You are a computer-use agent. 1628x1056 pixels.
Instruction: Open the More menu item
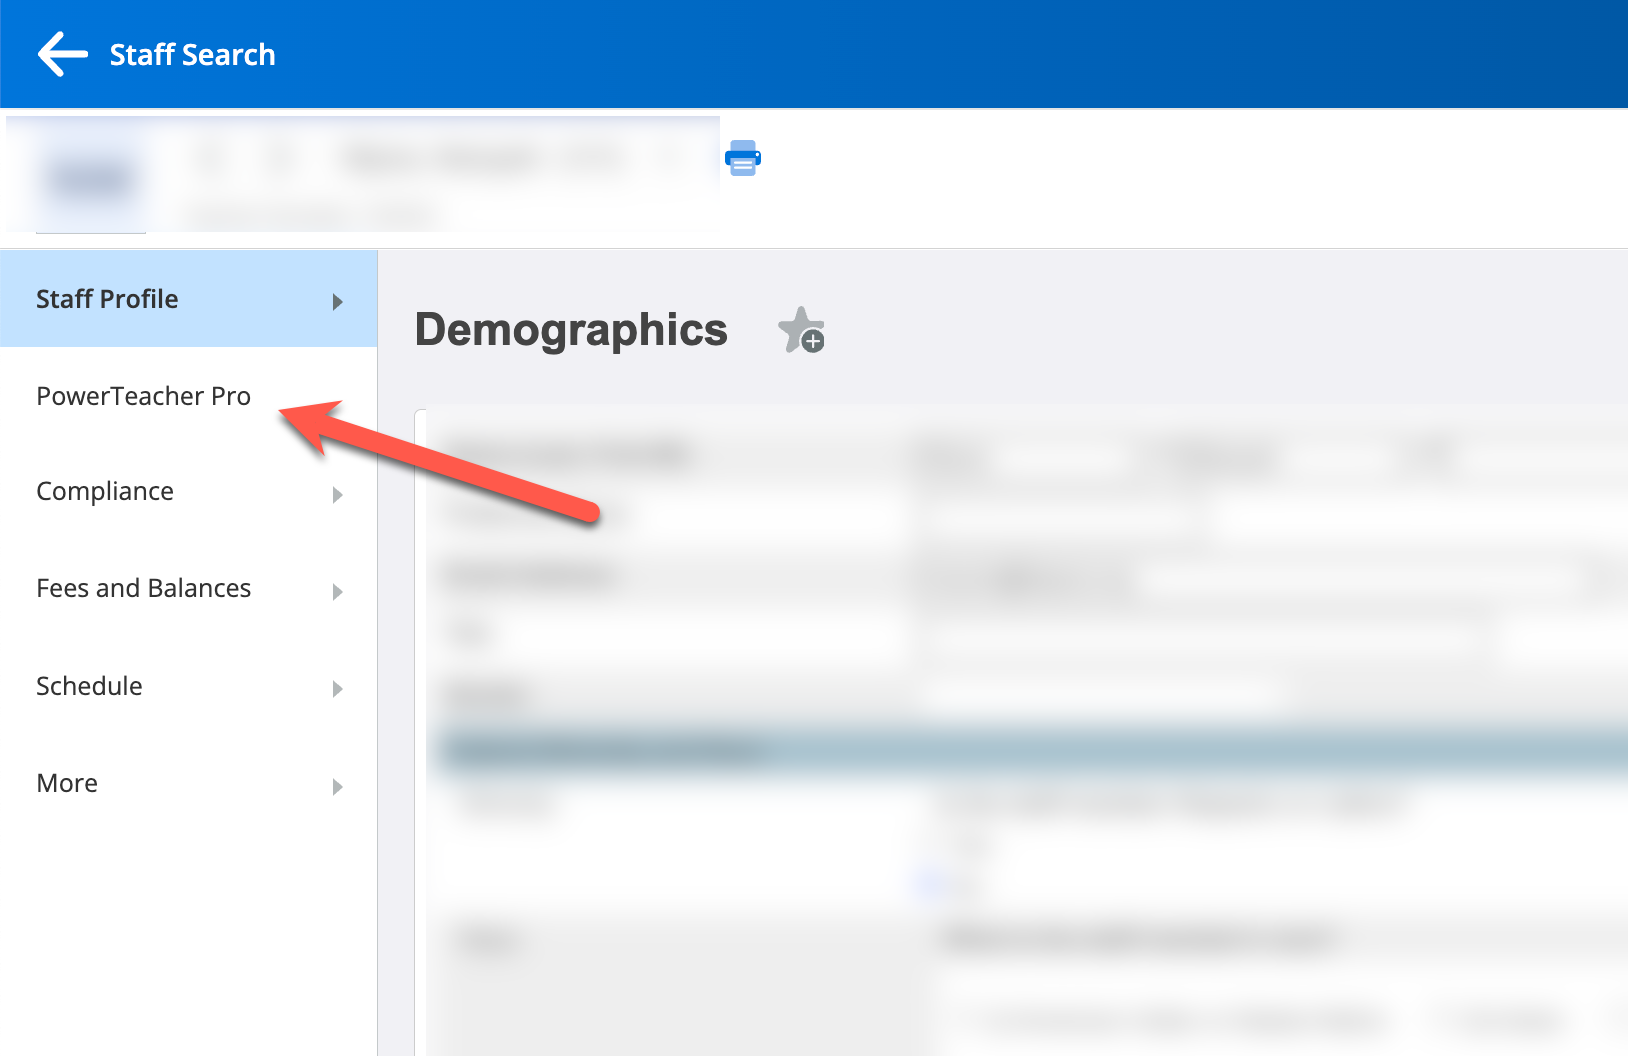67,783
